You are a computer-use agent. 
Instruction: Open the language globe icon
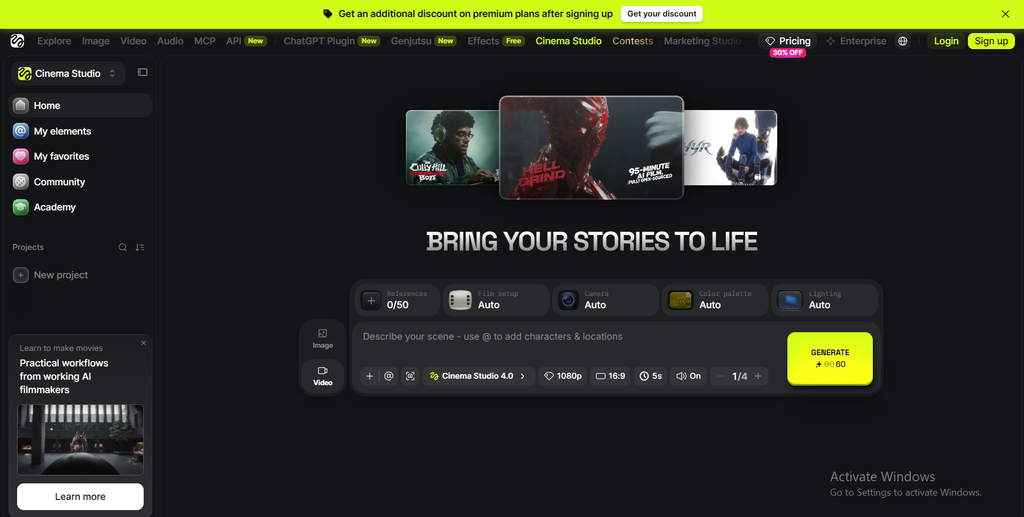903,41
